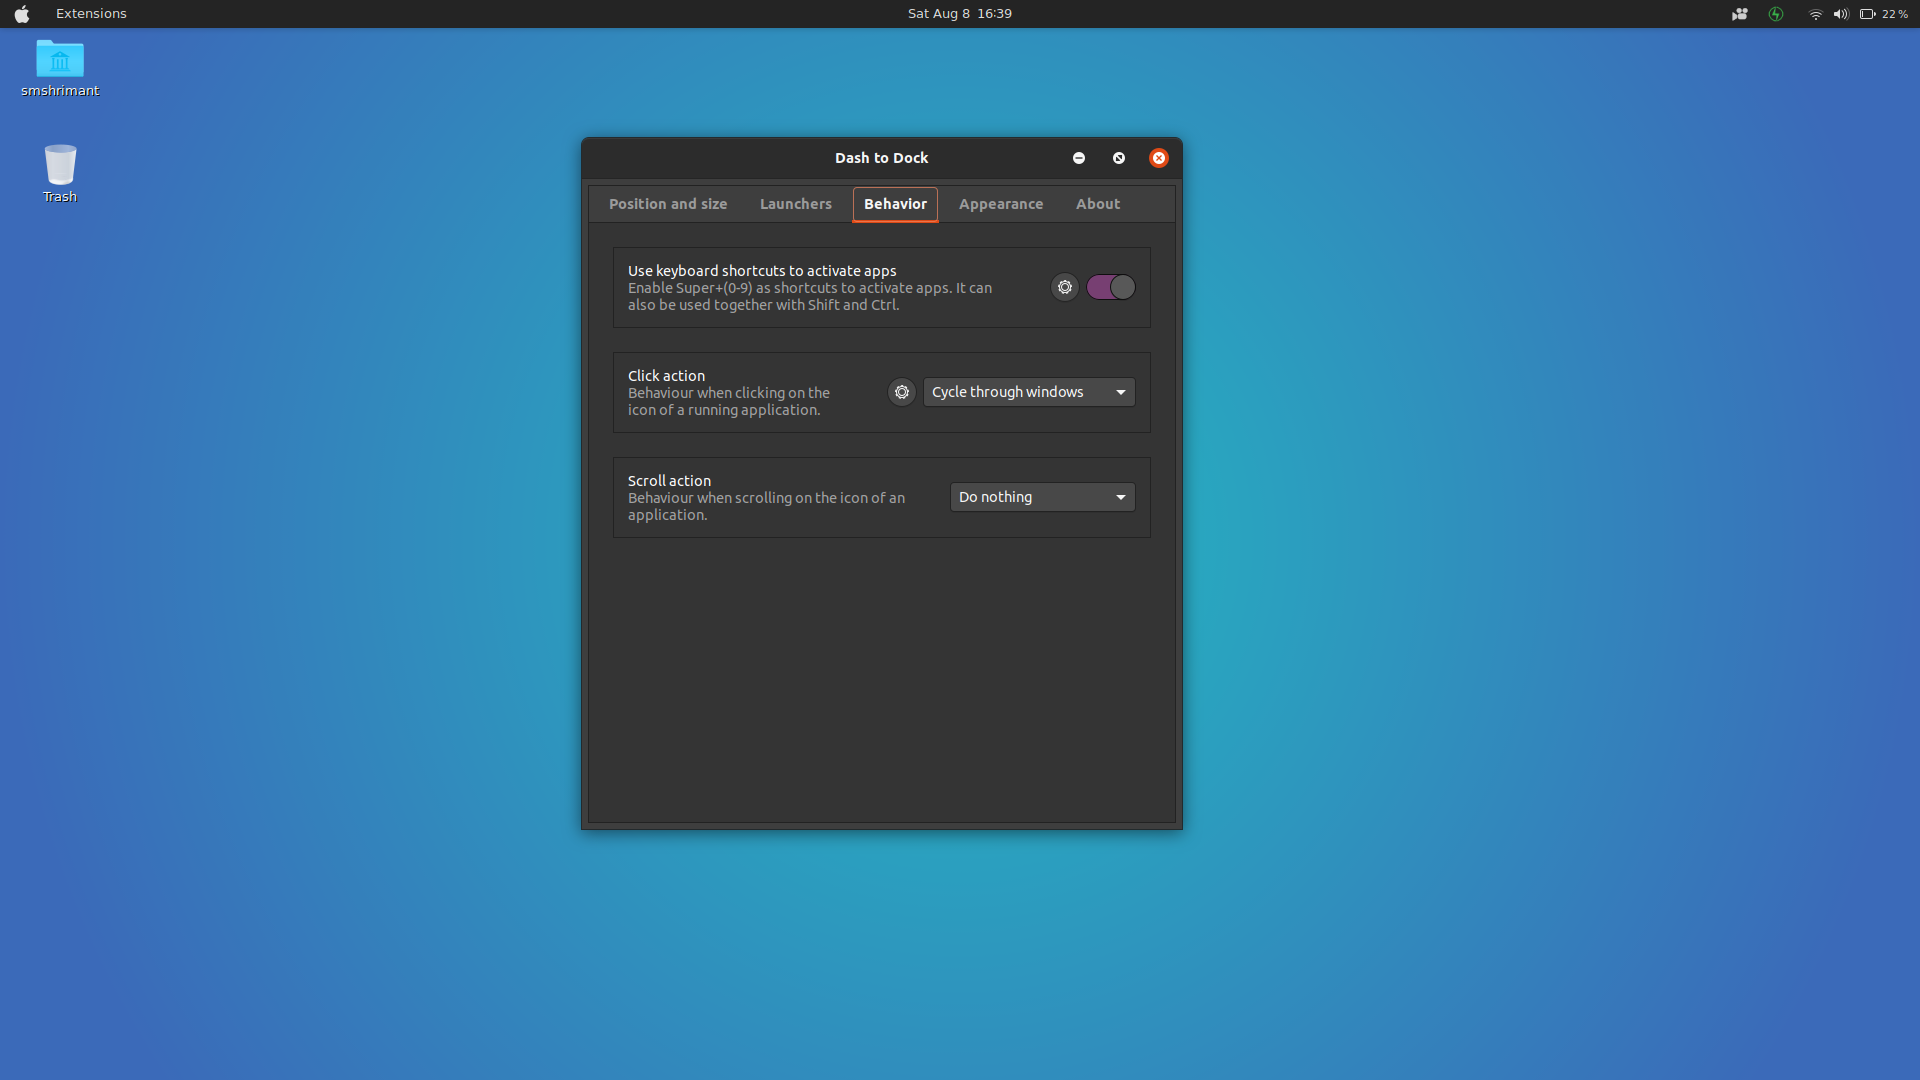This screenshot has height=1080, width=1920.
Task: Open keyboard shortcuts settings gear
Action: (x=1065, y=287)
